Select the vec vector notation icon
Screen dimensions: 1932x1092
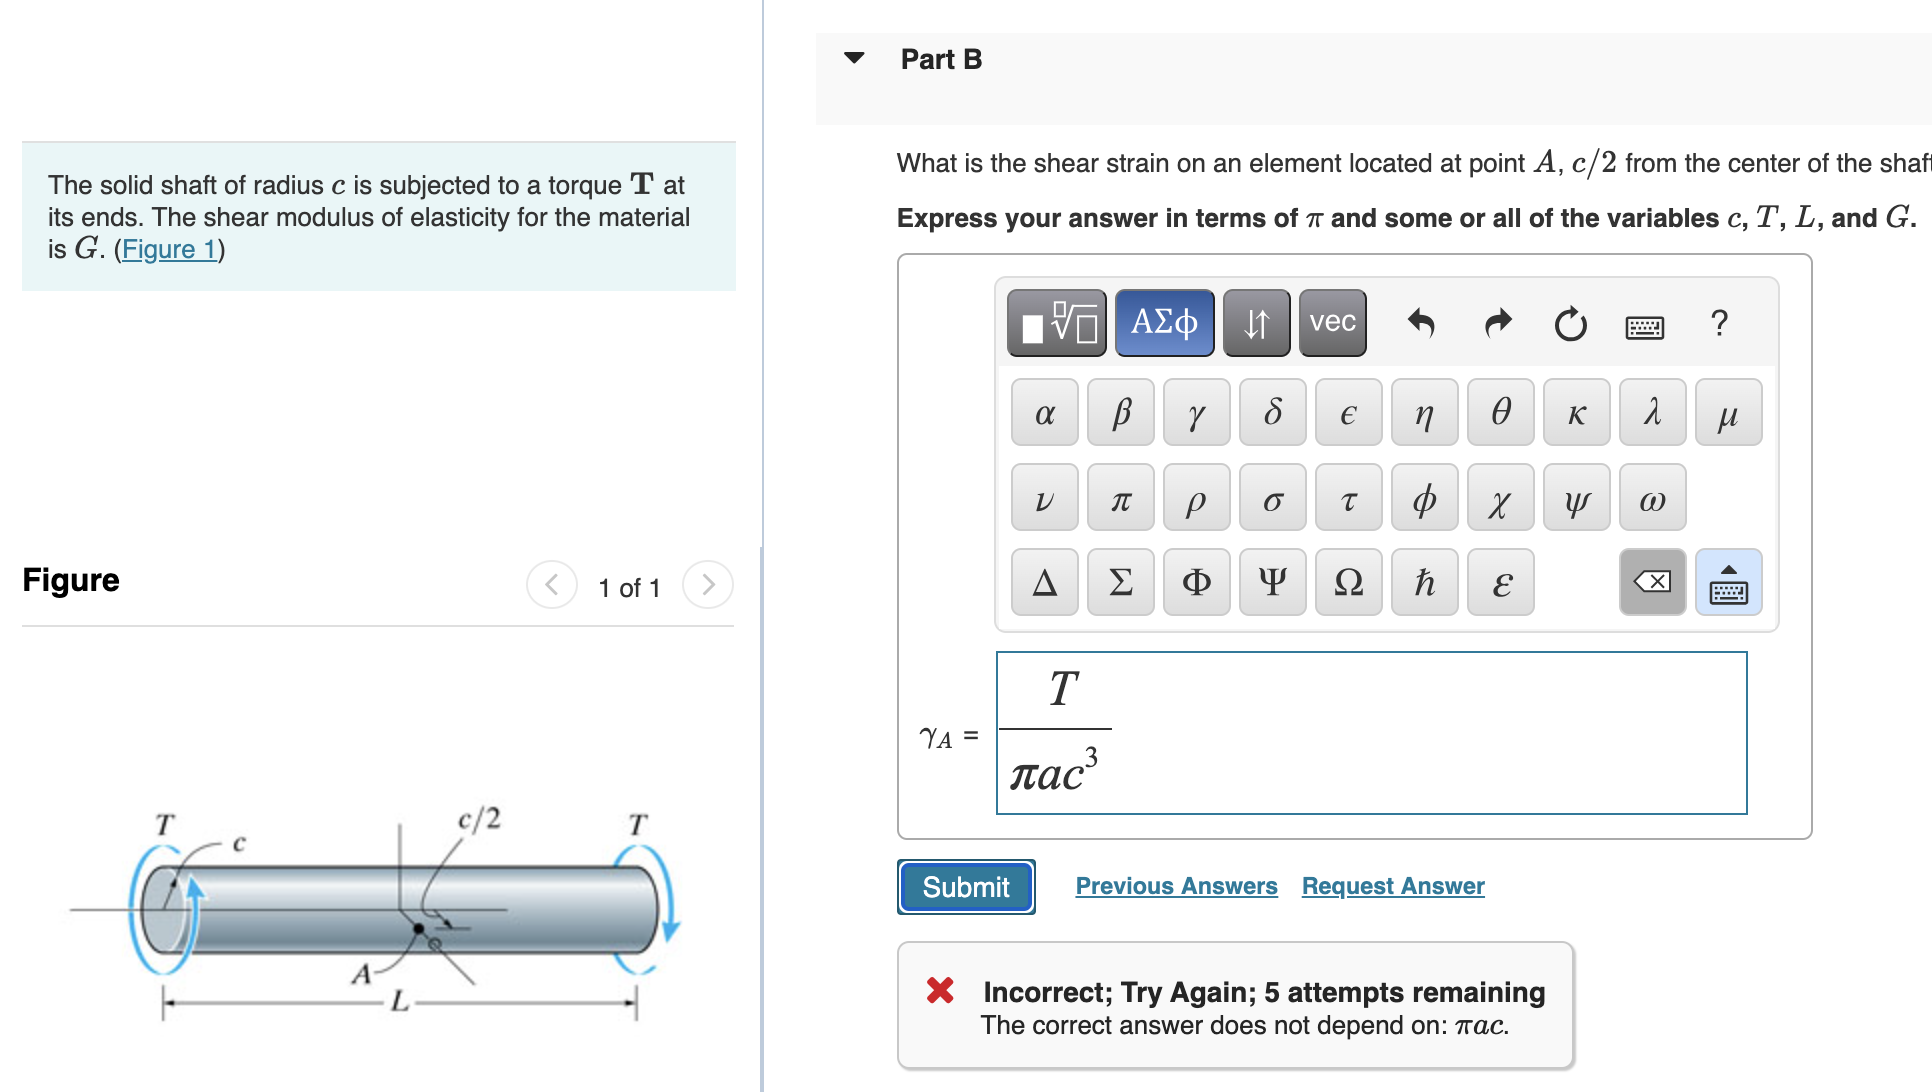pos(1331,322)
